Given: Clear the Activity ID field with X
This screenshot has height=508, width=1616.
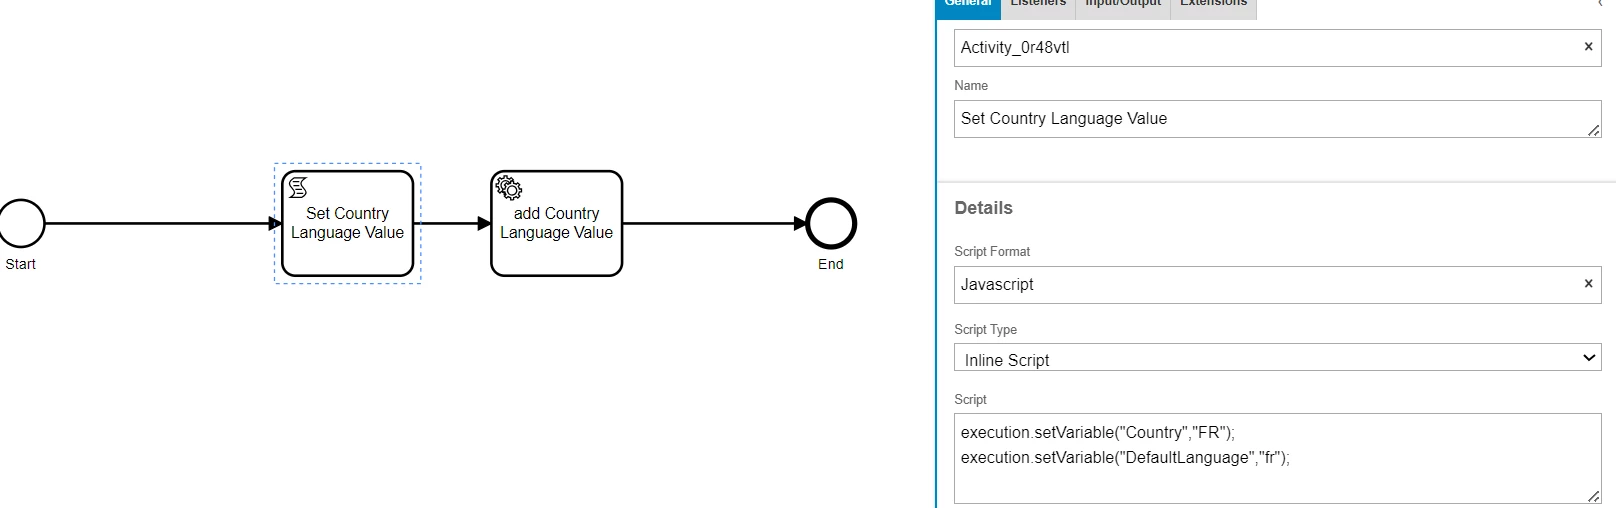Looking at the screenshot, I should tap(1588, 47).
